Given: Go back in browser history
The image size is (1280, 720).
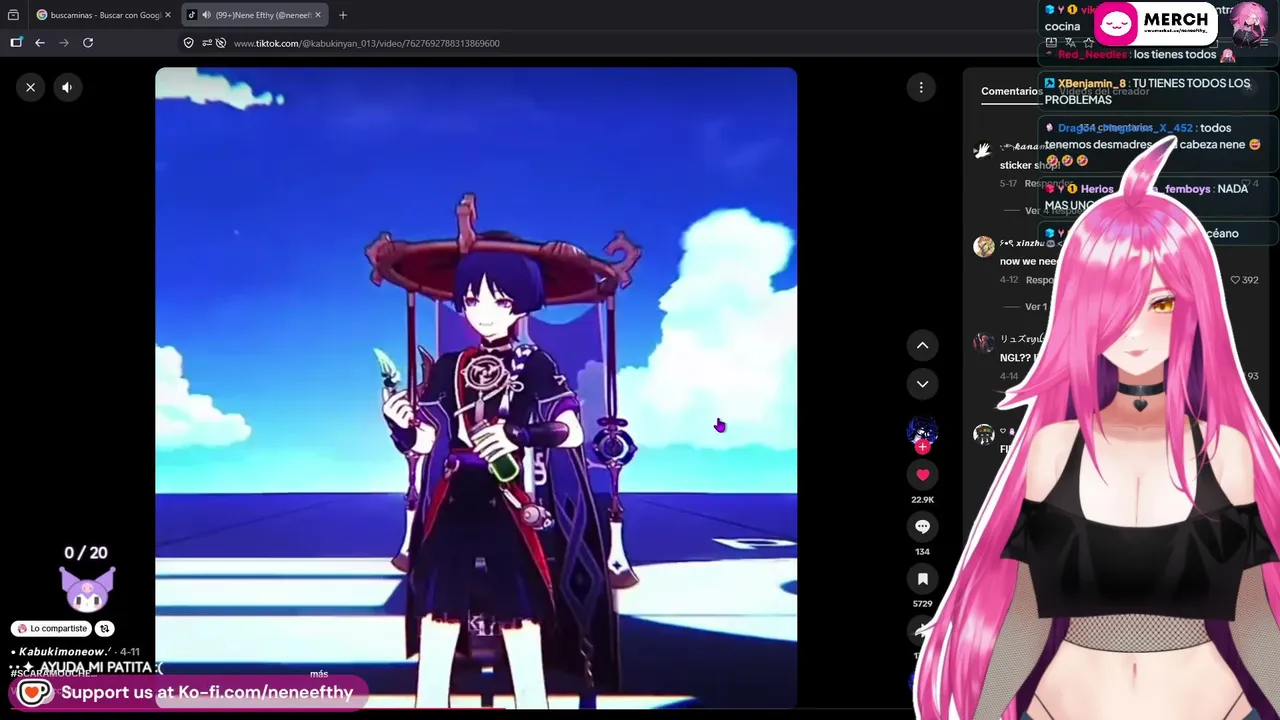Looking at the screenshot, I should (40, 43).
